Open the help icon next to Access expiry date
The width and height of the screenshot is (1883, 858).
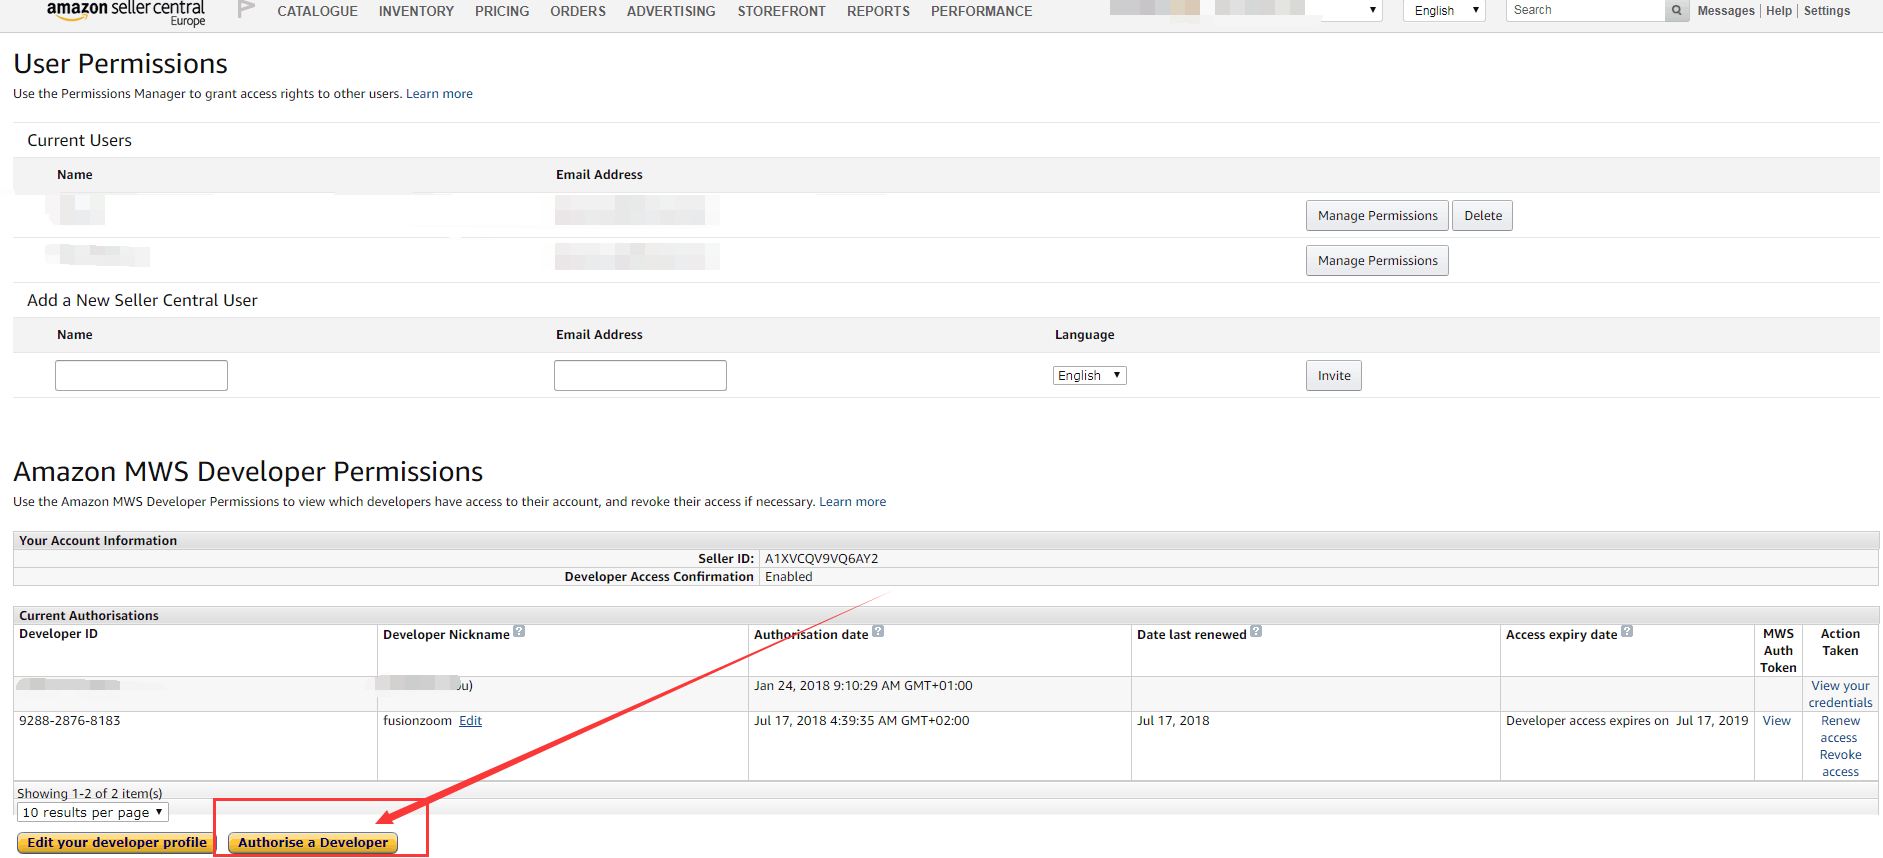tap(1627, 632)
